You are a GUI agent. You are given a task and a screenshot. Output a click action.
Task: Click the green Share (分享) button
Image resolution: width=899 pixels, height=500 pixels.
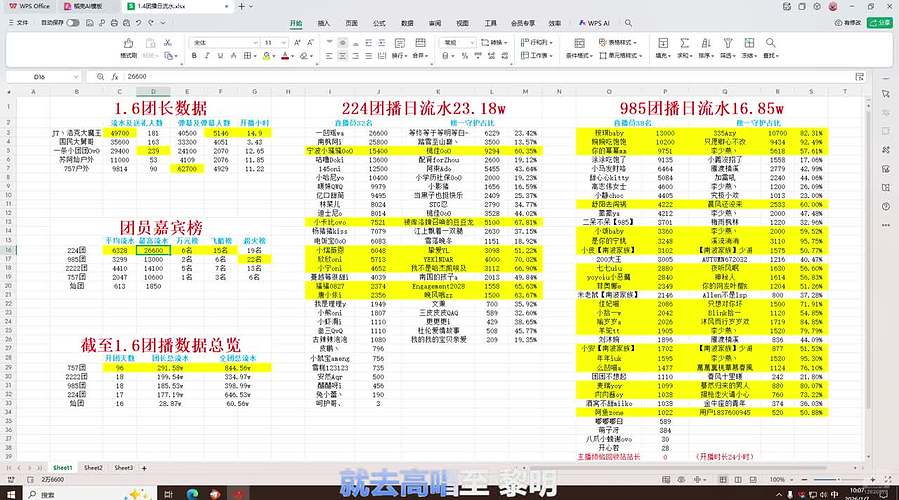pyautogui.click(x=880, y=23)
